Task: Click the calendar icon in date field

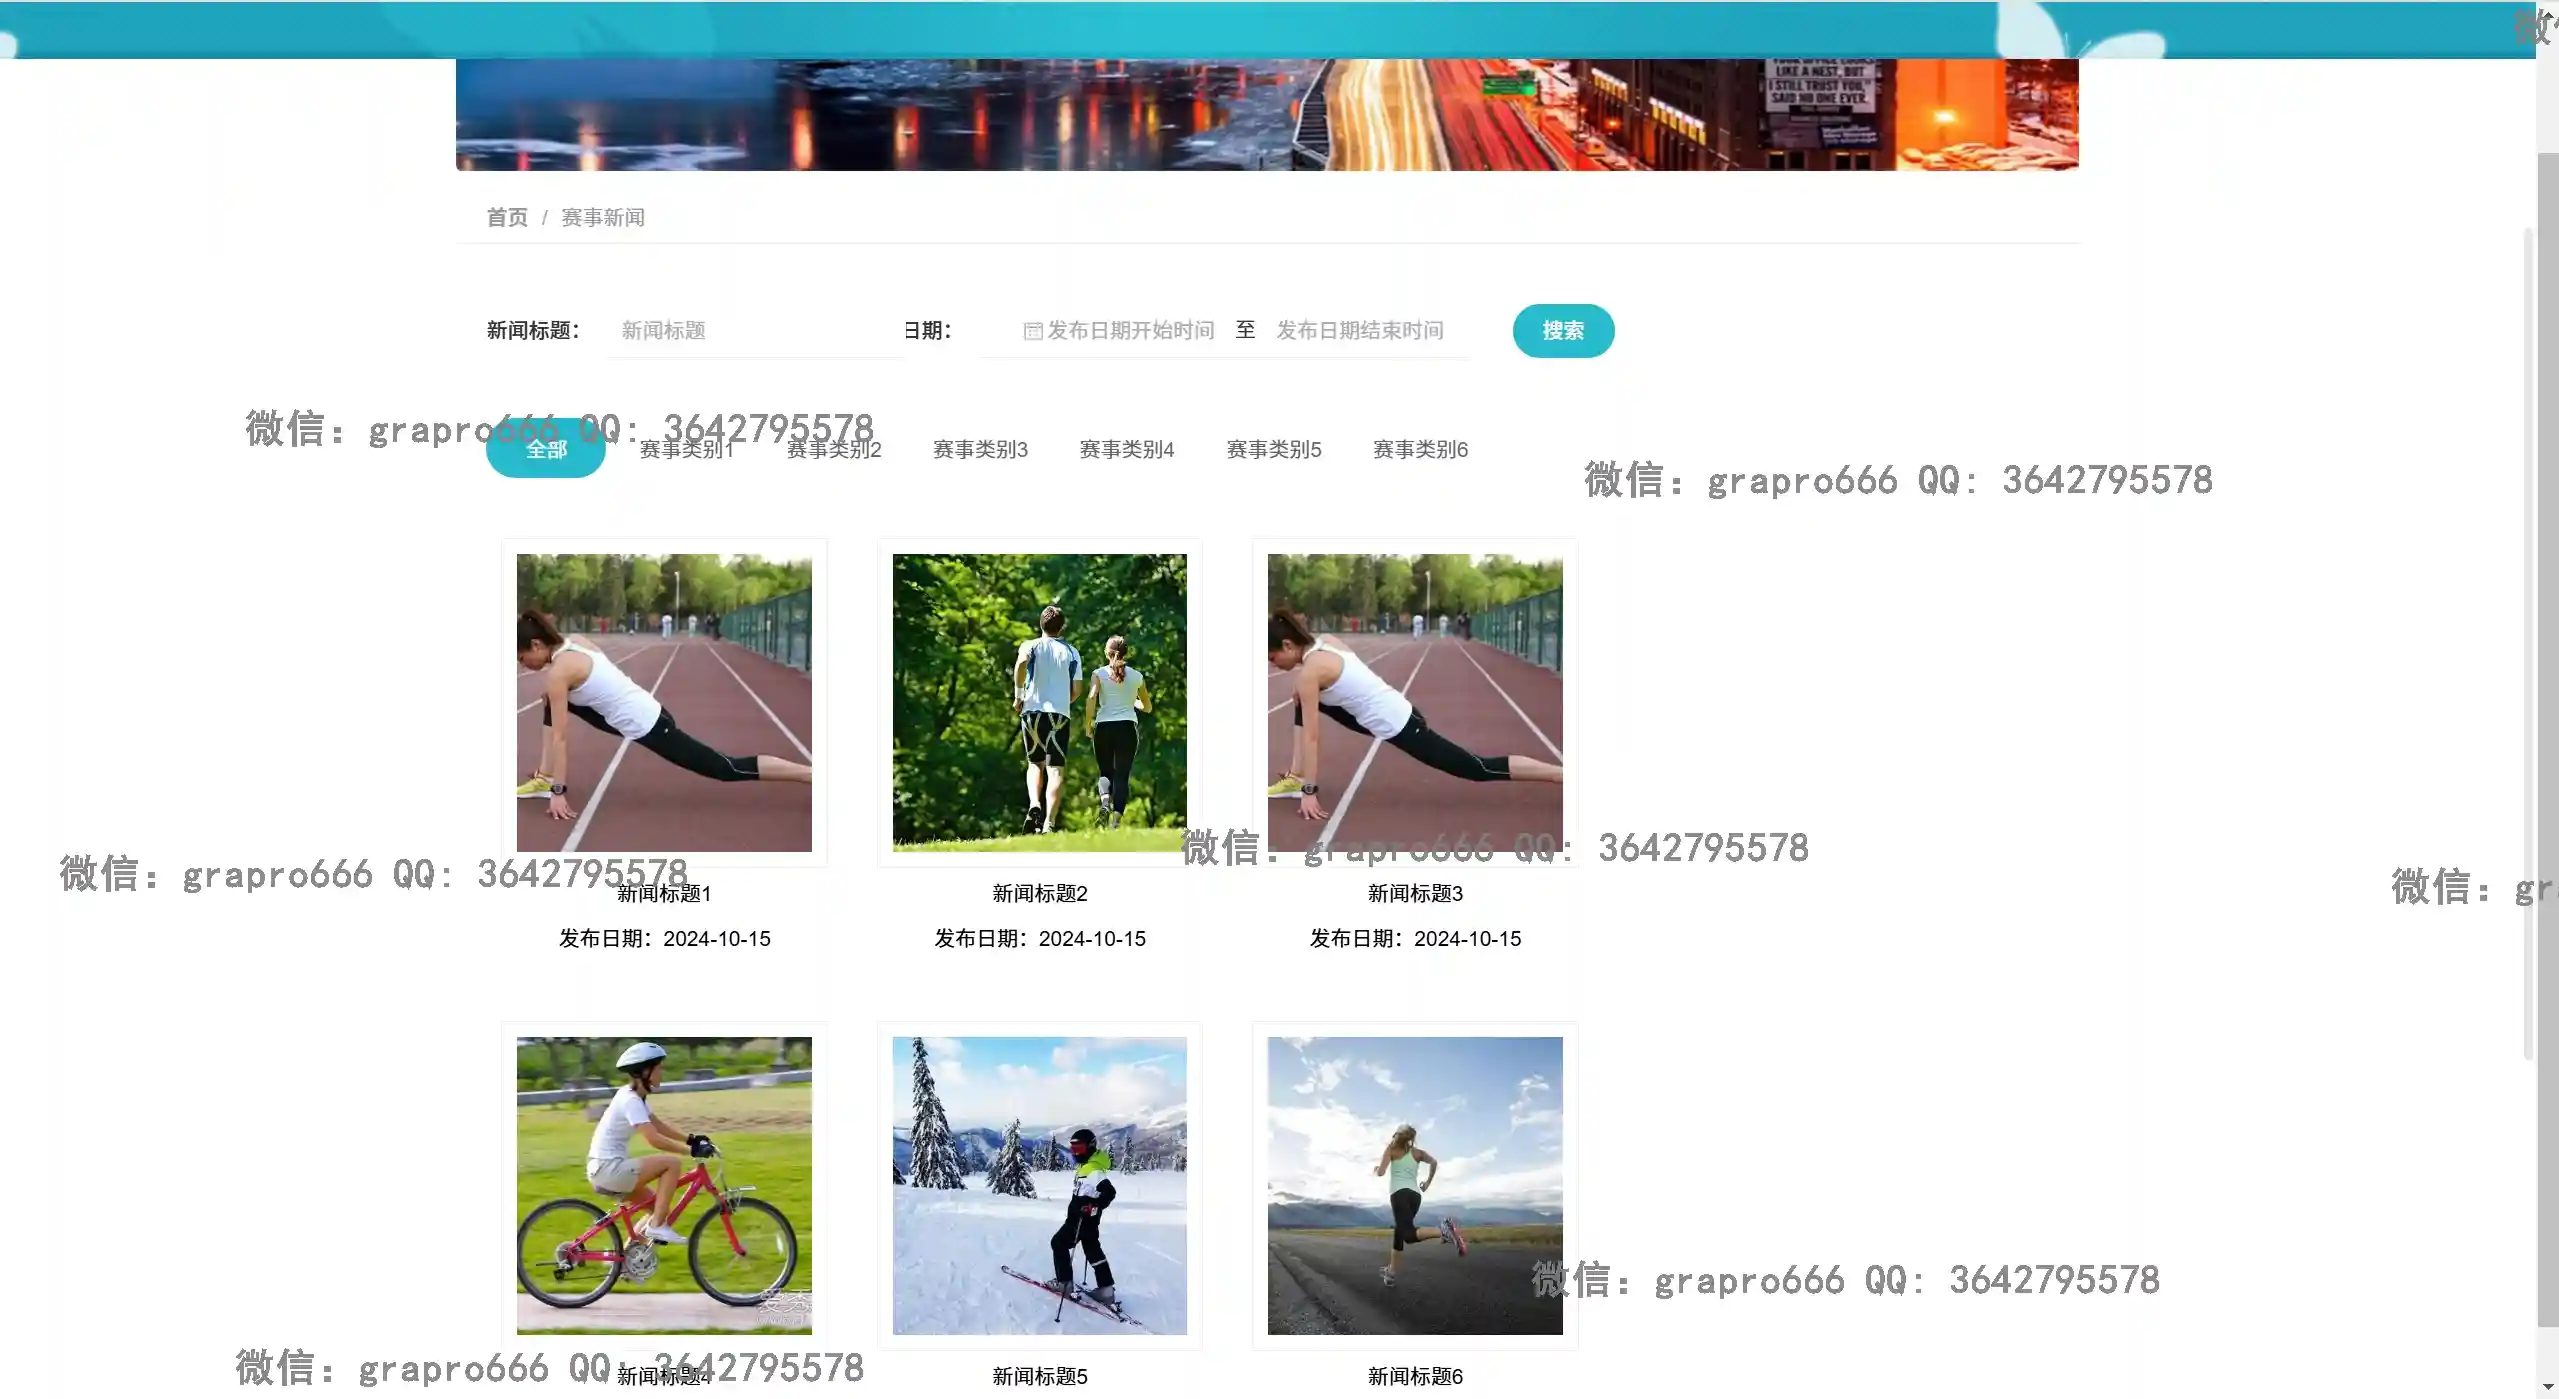Action: (x=1032, y=331)
